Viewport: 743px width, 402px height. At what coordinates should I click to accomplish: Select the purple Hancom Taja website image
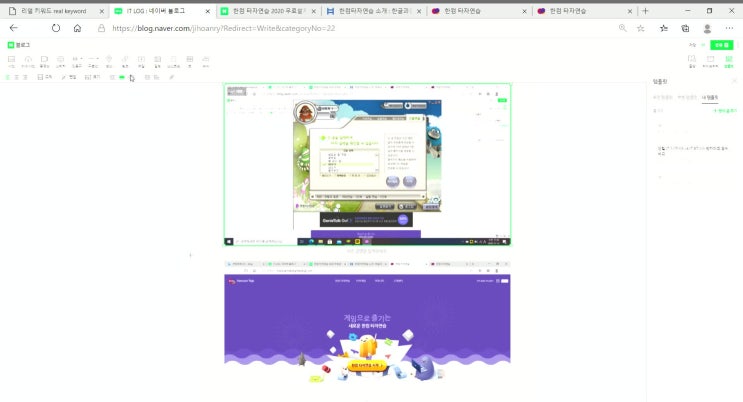click(367, 321)
